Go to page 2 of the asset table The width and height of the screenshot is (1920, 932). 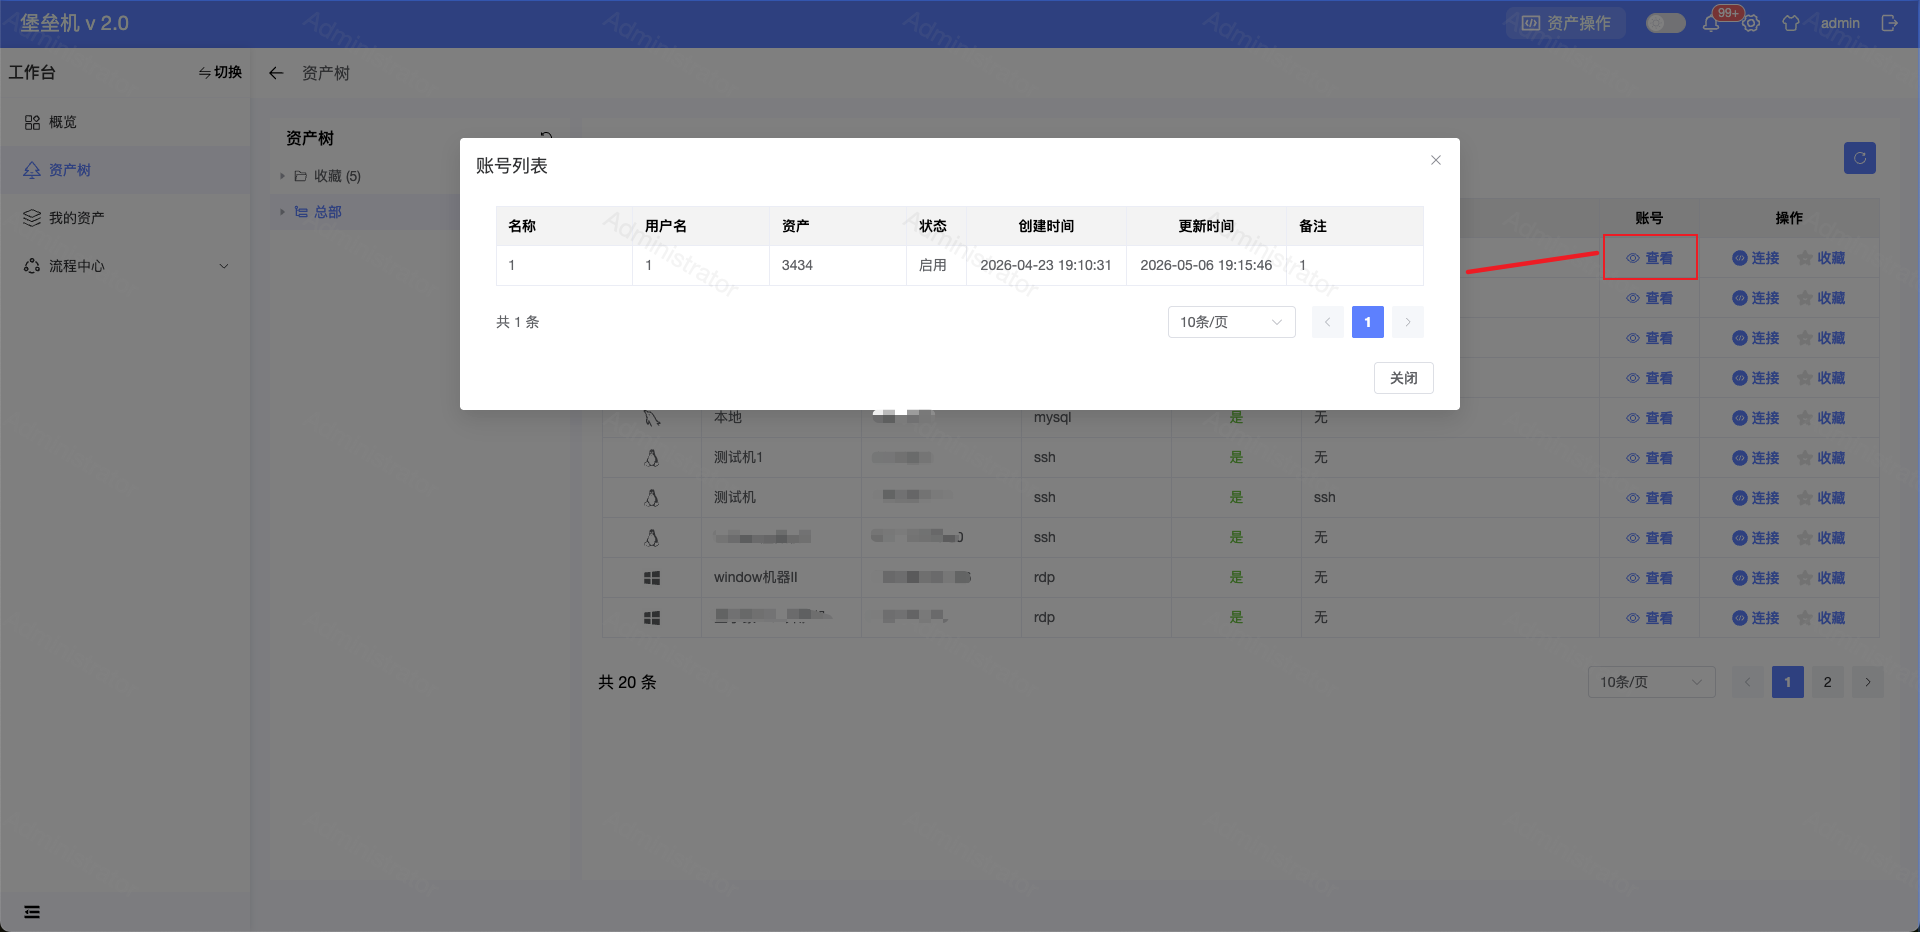pyautogui.click(x=1828, y=682)
